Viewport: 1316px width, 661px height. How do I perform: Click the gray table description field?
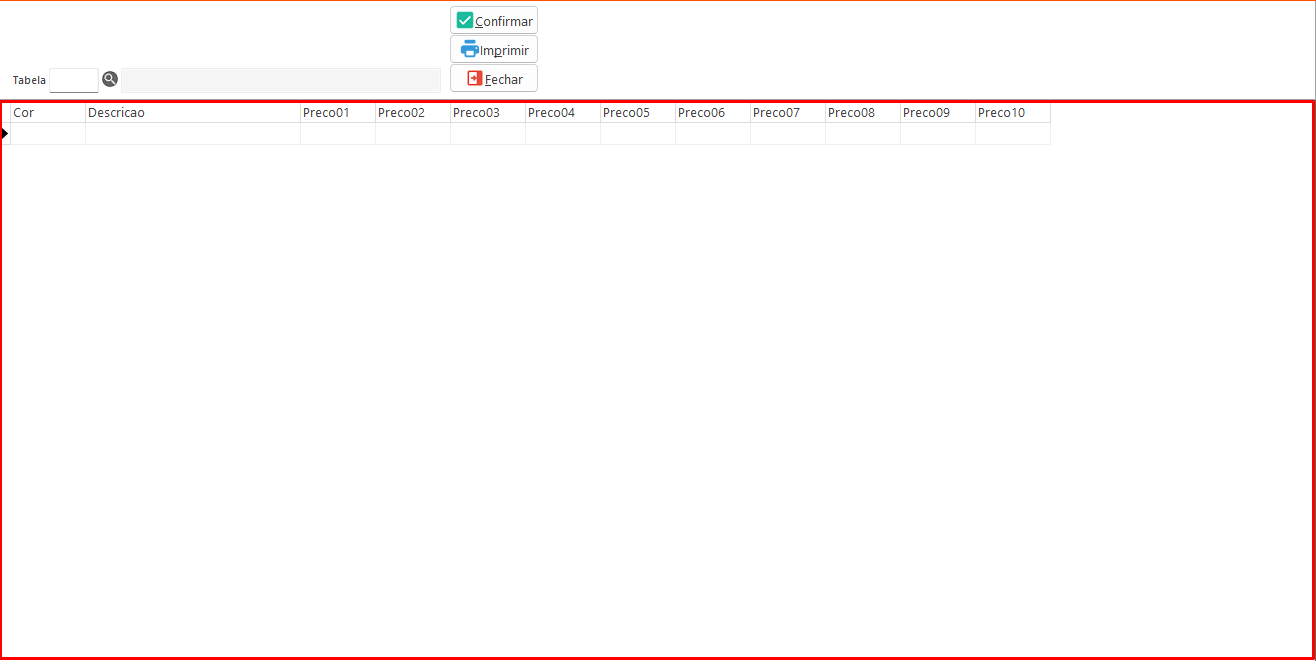point(280,80)
